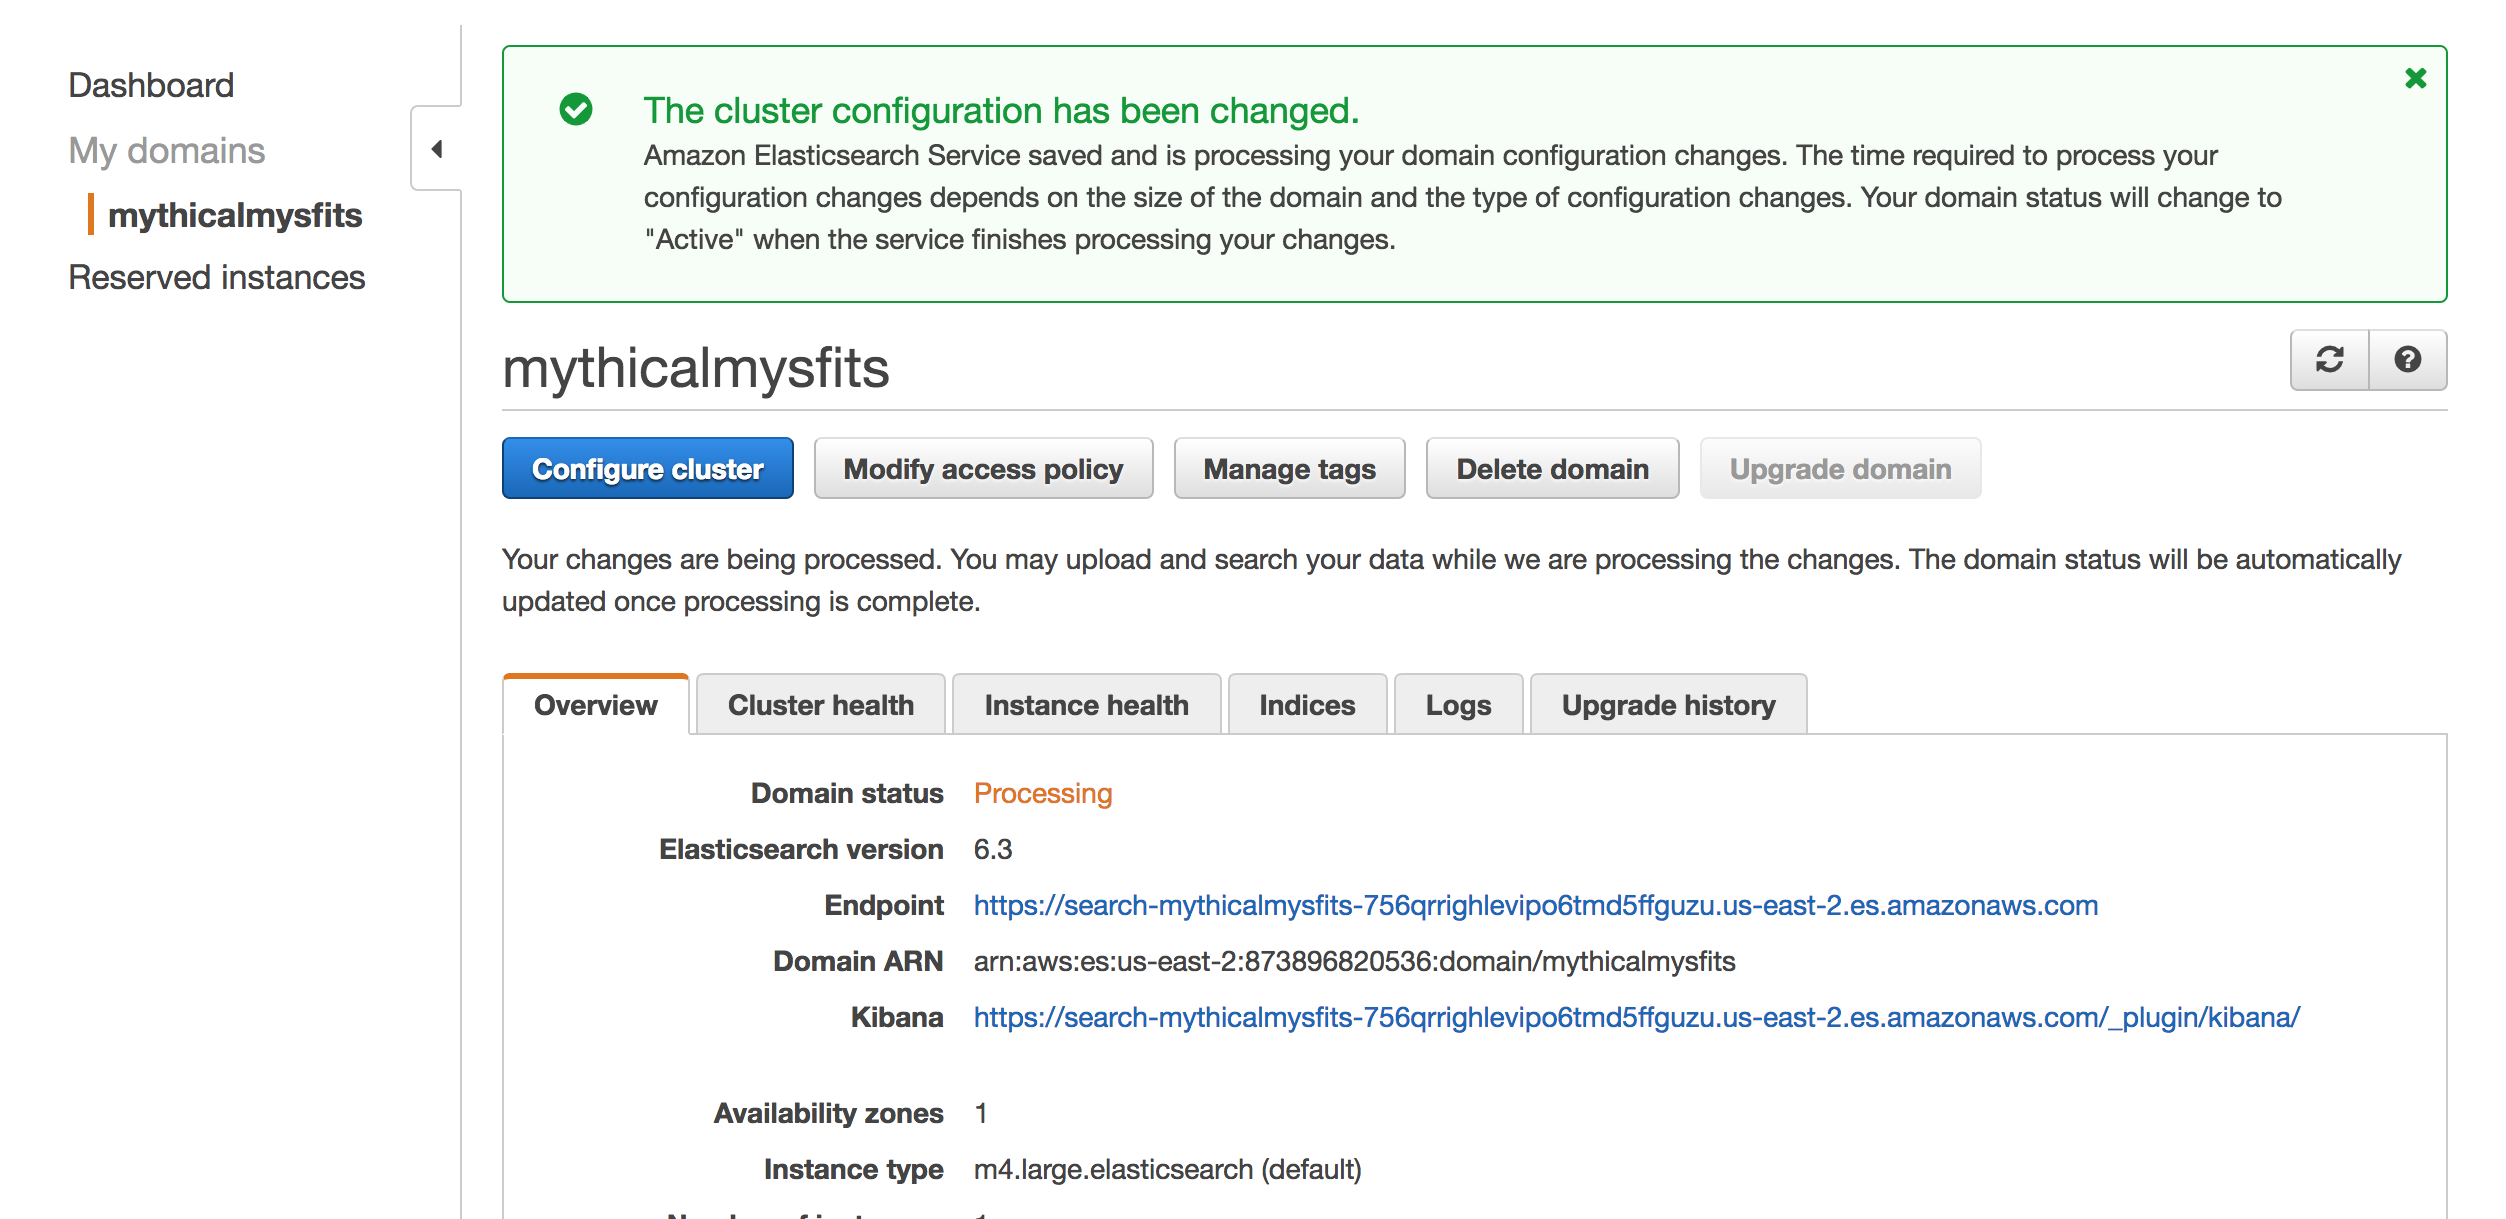Switch to the Overview tab
The height and width of the screenshot is (1219, 2506).
596,705
